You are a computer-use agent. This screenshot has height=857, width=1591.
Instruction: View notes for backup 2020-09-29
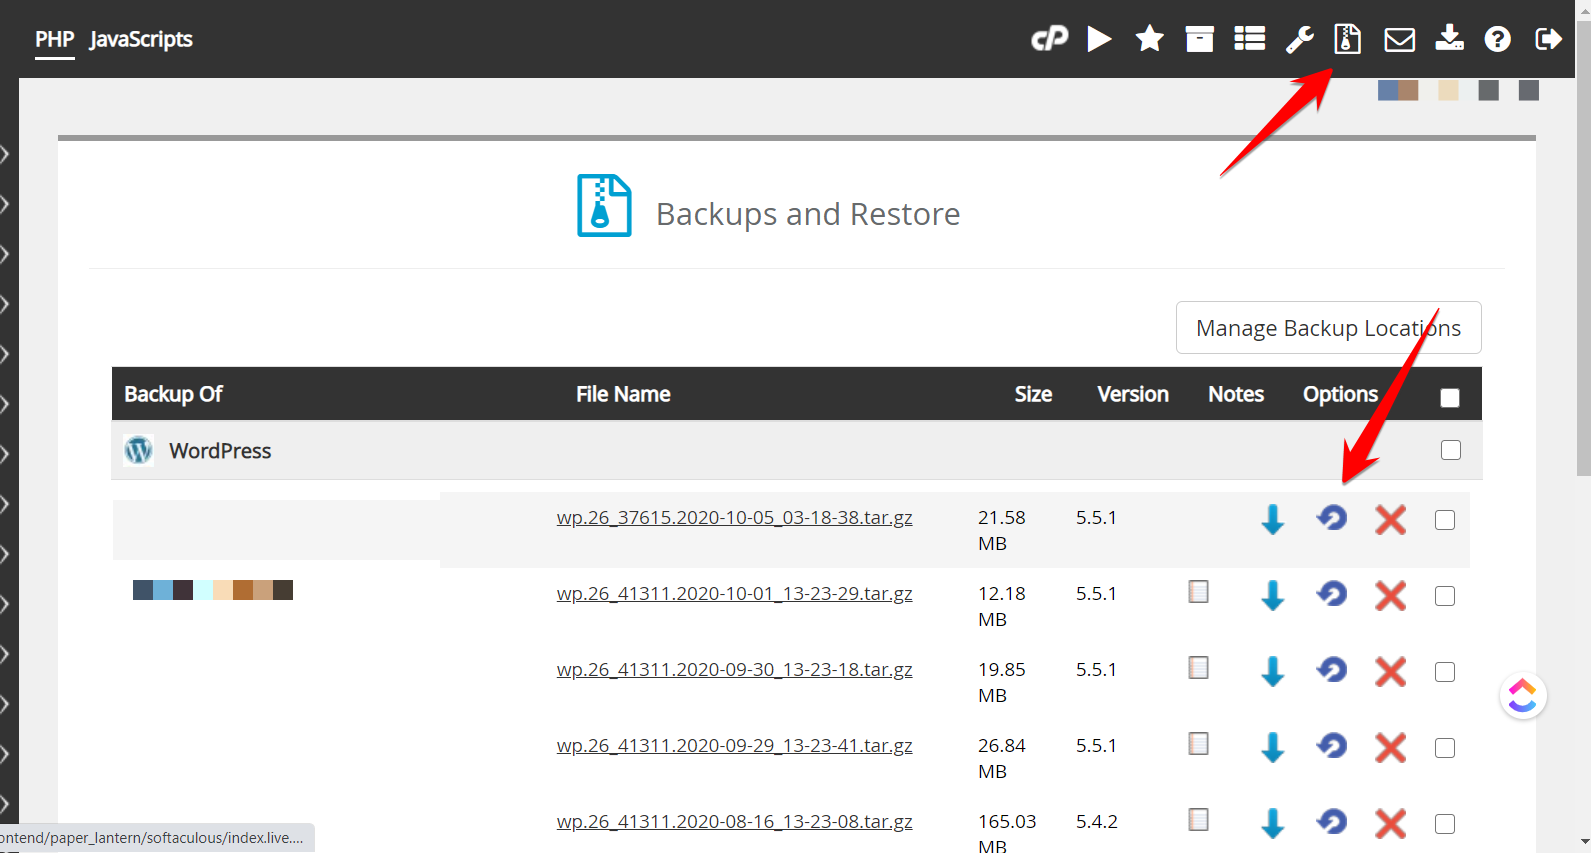[x=1198, y=743]
